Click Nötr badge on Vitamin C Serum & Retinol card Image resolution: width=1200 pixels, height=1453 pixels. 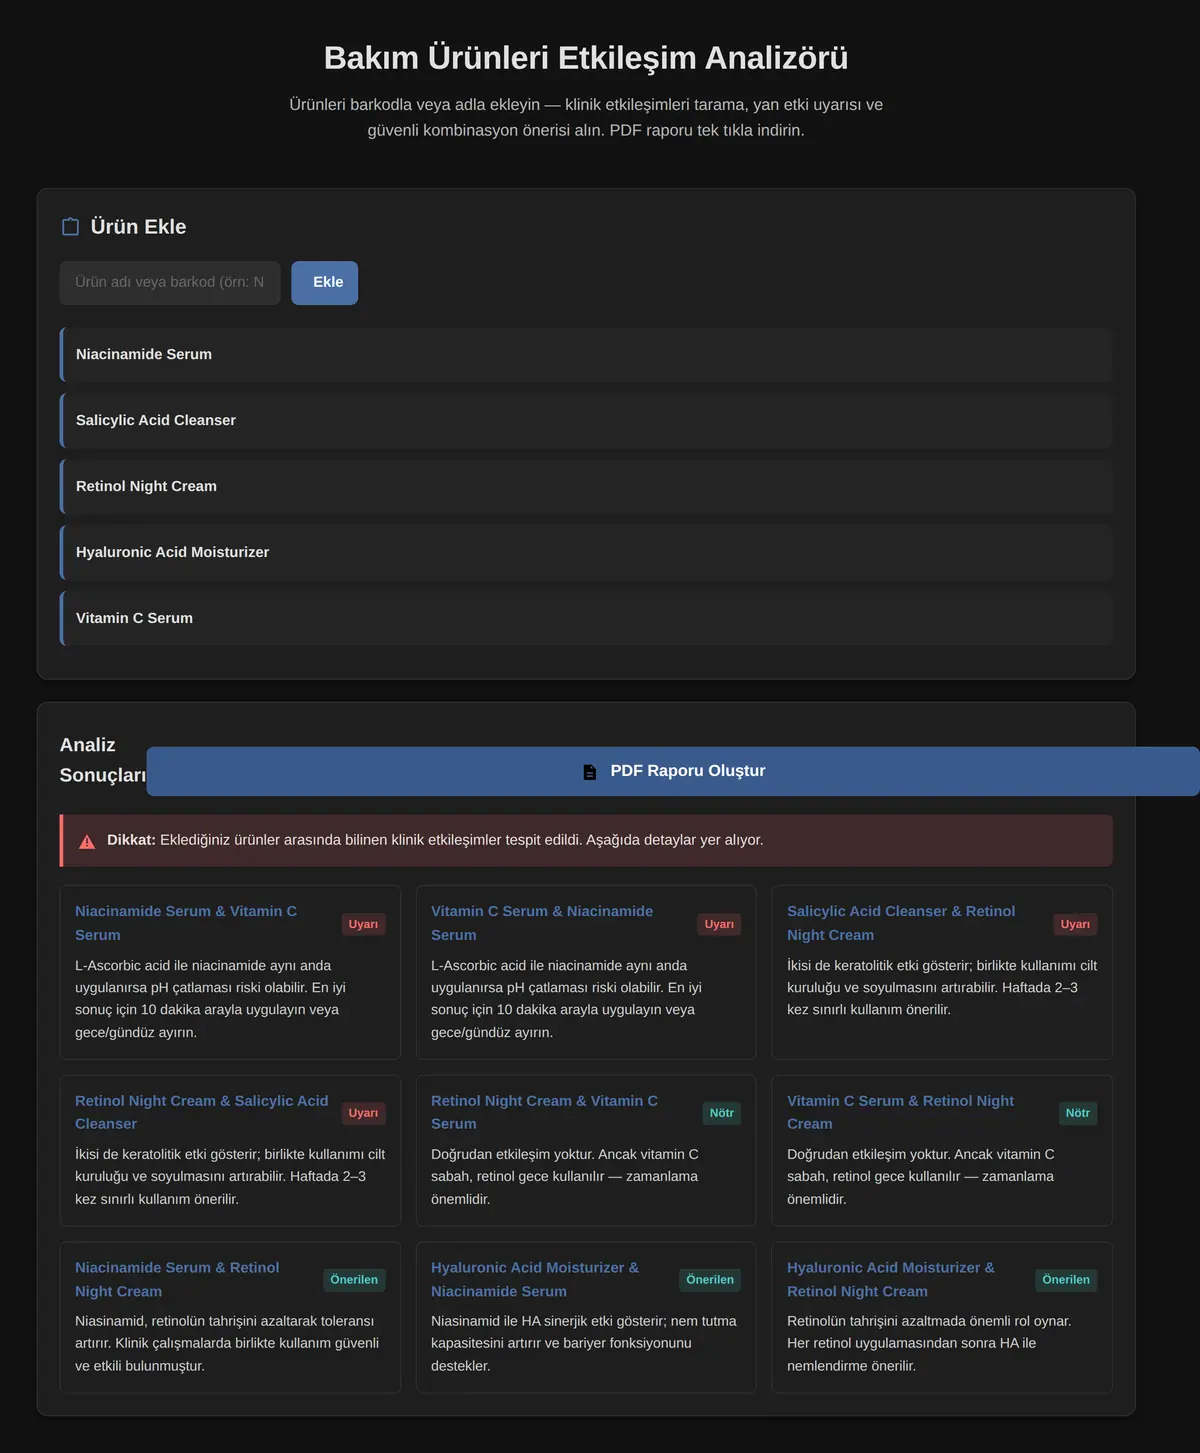coord(1078,1113)
